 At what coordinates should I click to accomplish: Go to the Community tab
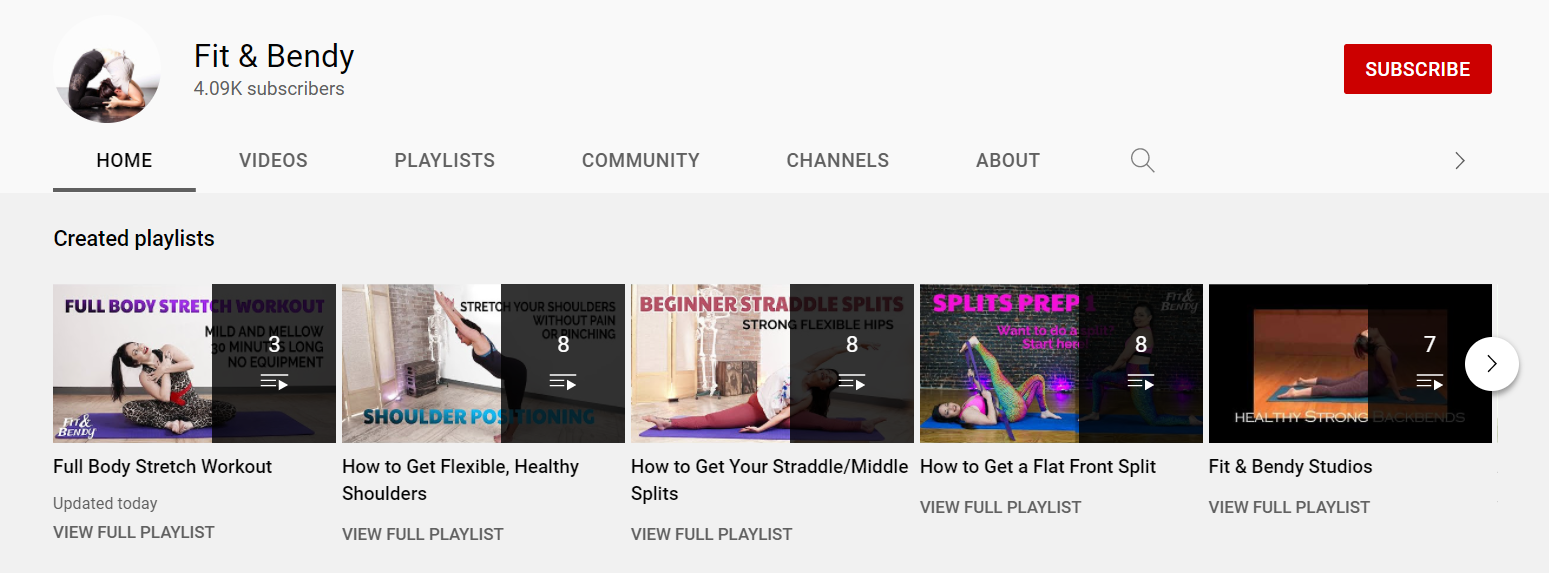(641, 160)
